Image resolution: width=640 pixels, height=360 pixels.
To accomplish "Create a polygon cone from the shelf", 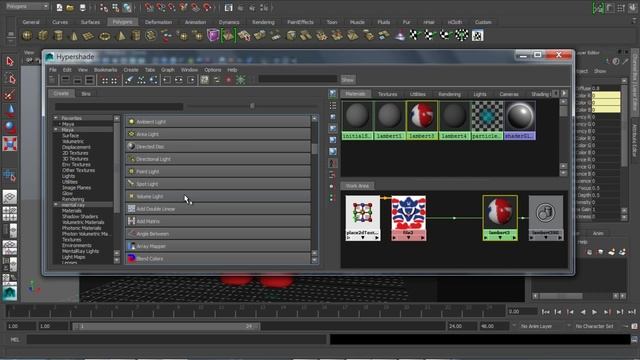I will (74, 36).
